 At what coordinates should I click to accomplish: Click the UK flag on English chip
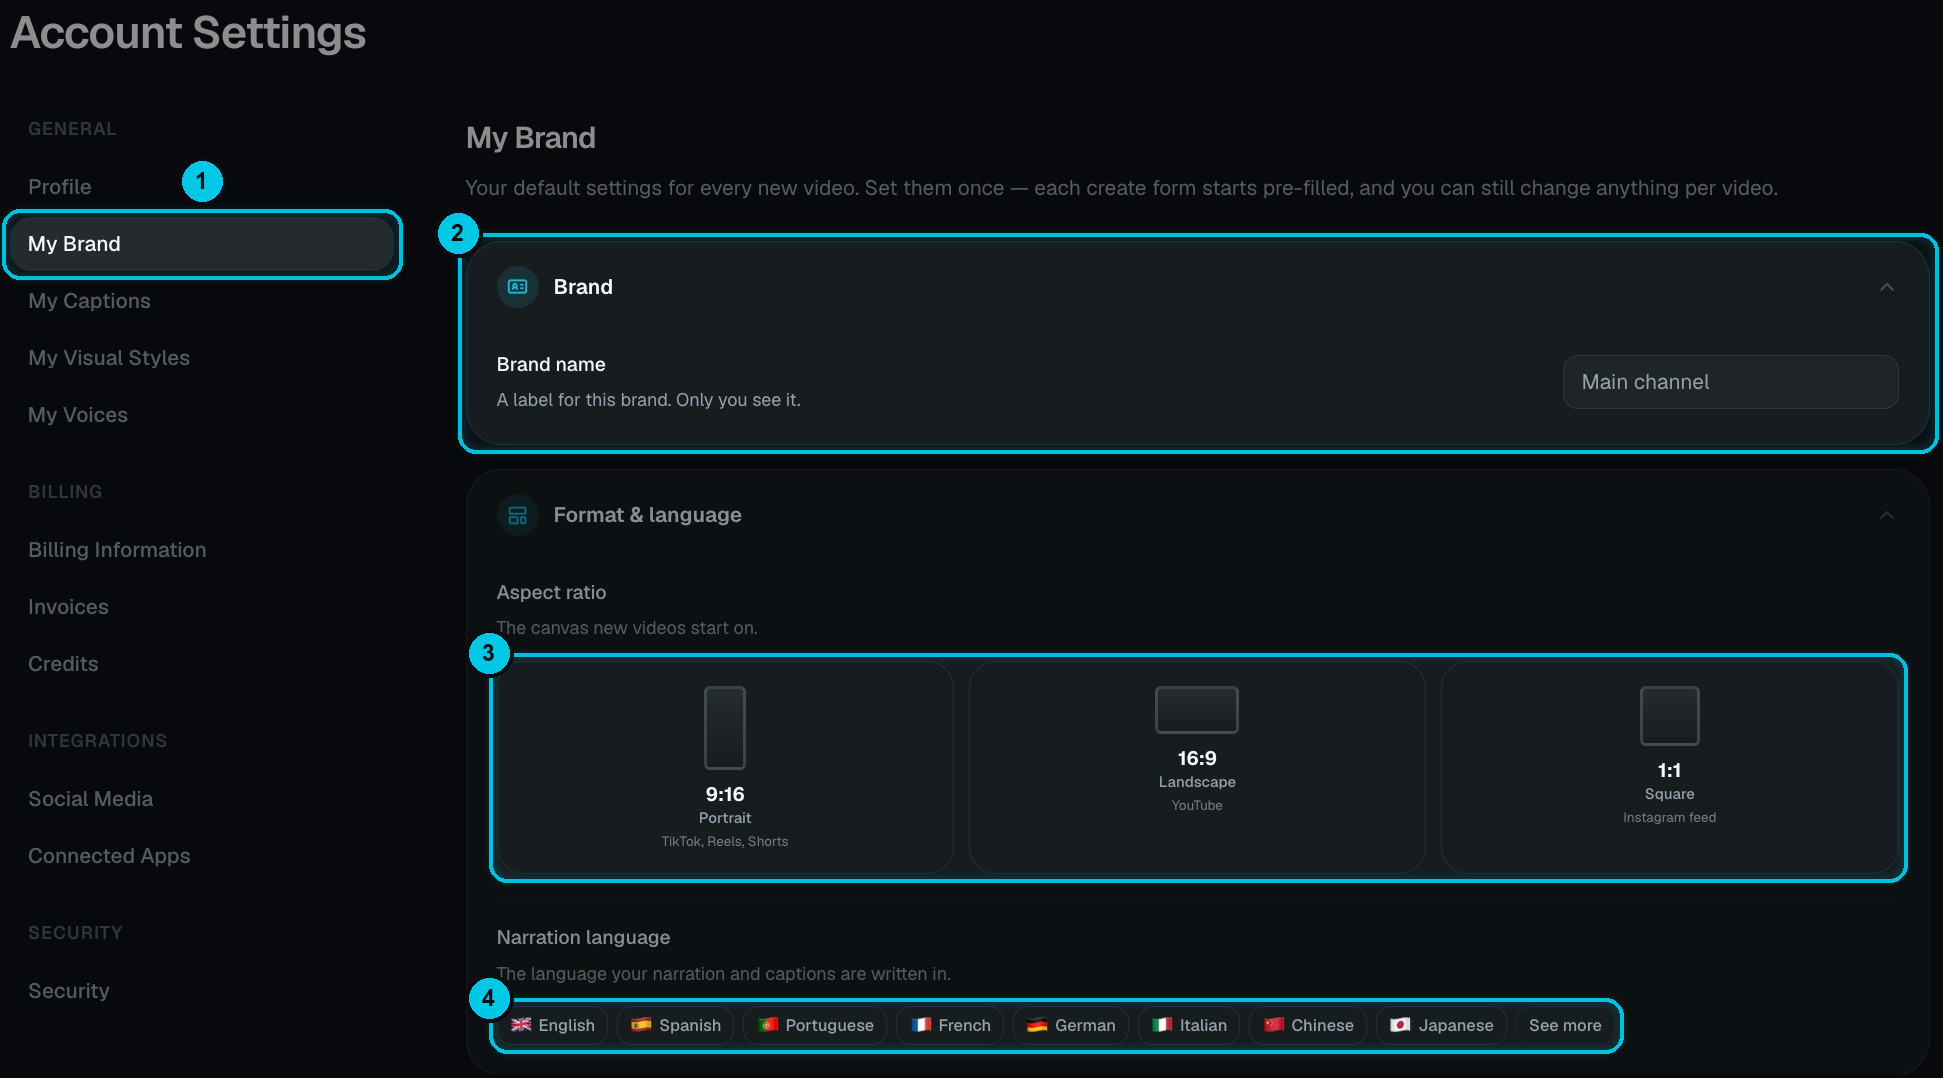click(x=521, y=1025)
